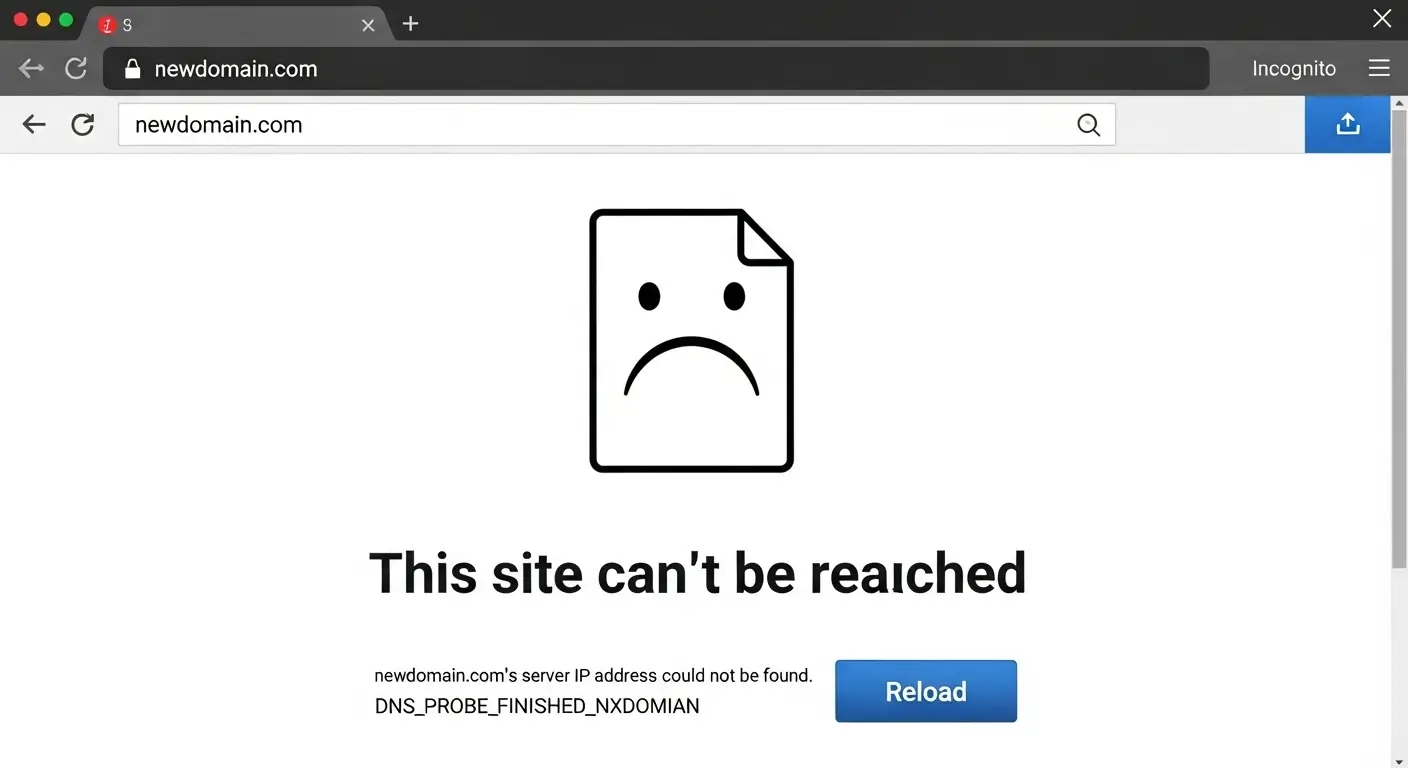1408x768 pixels.
Task: Open the hamburger menu next to Incognito
Action: 1379,68
